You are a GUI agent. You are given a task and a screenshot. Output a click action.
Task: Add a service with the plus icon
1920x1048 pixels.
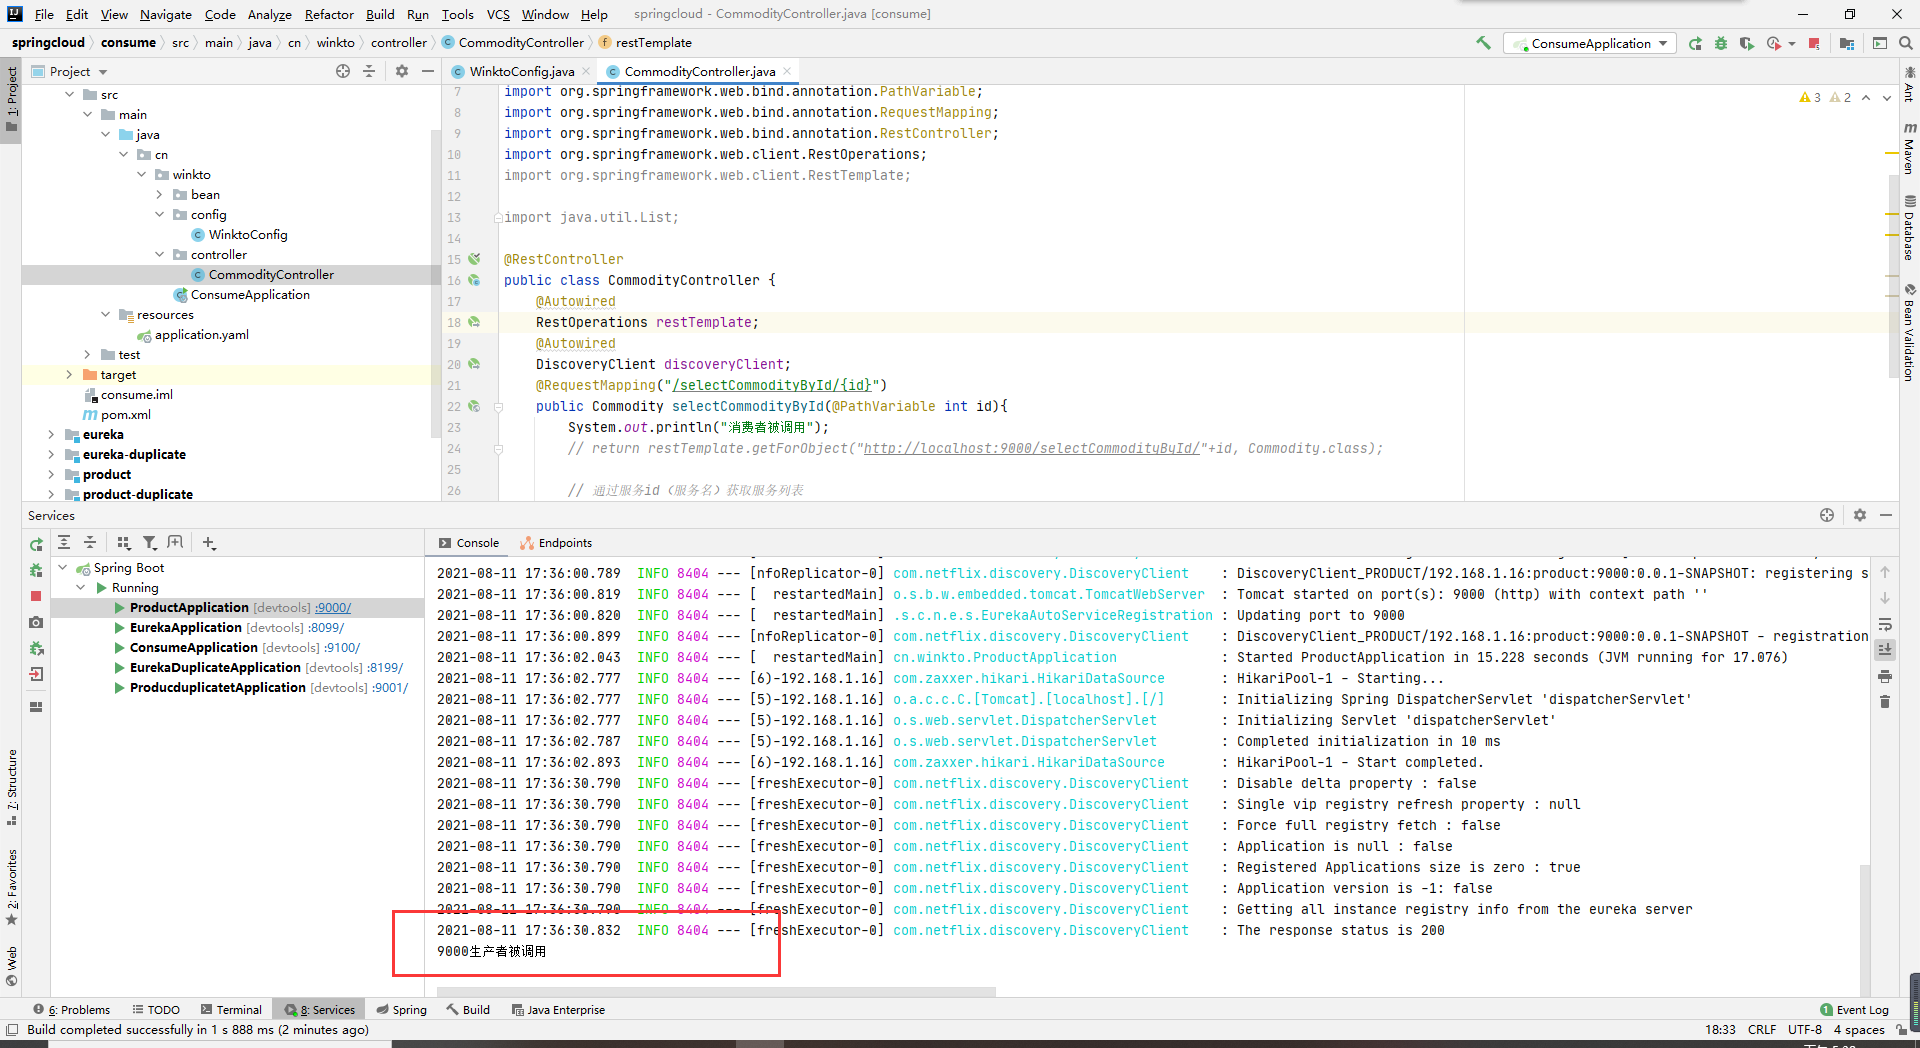(209, 543)
